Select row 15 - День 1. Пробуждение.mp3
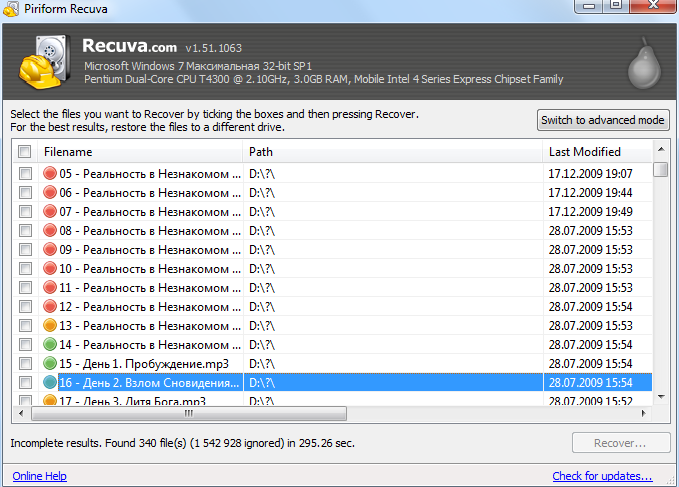 click(x=332, y=364)
